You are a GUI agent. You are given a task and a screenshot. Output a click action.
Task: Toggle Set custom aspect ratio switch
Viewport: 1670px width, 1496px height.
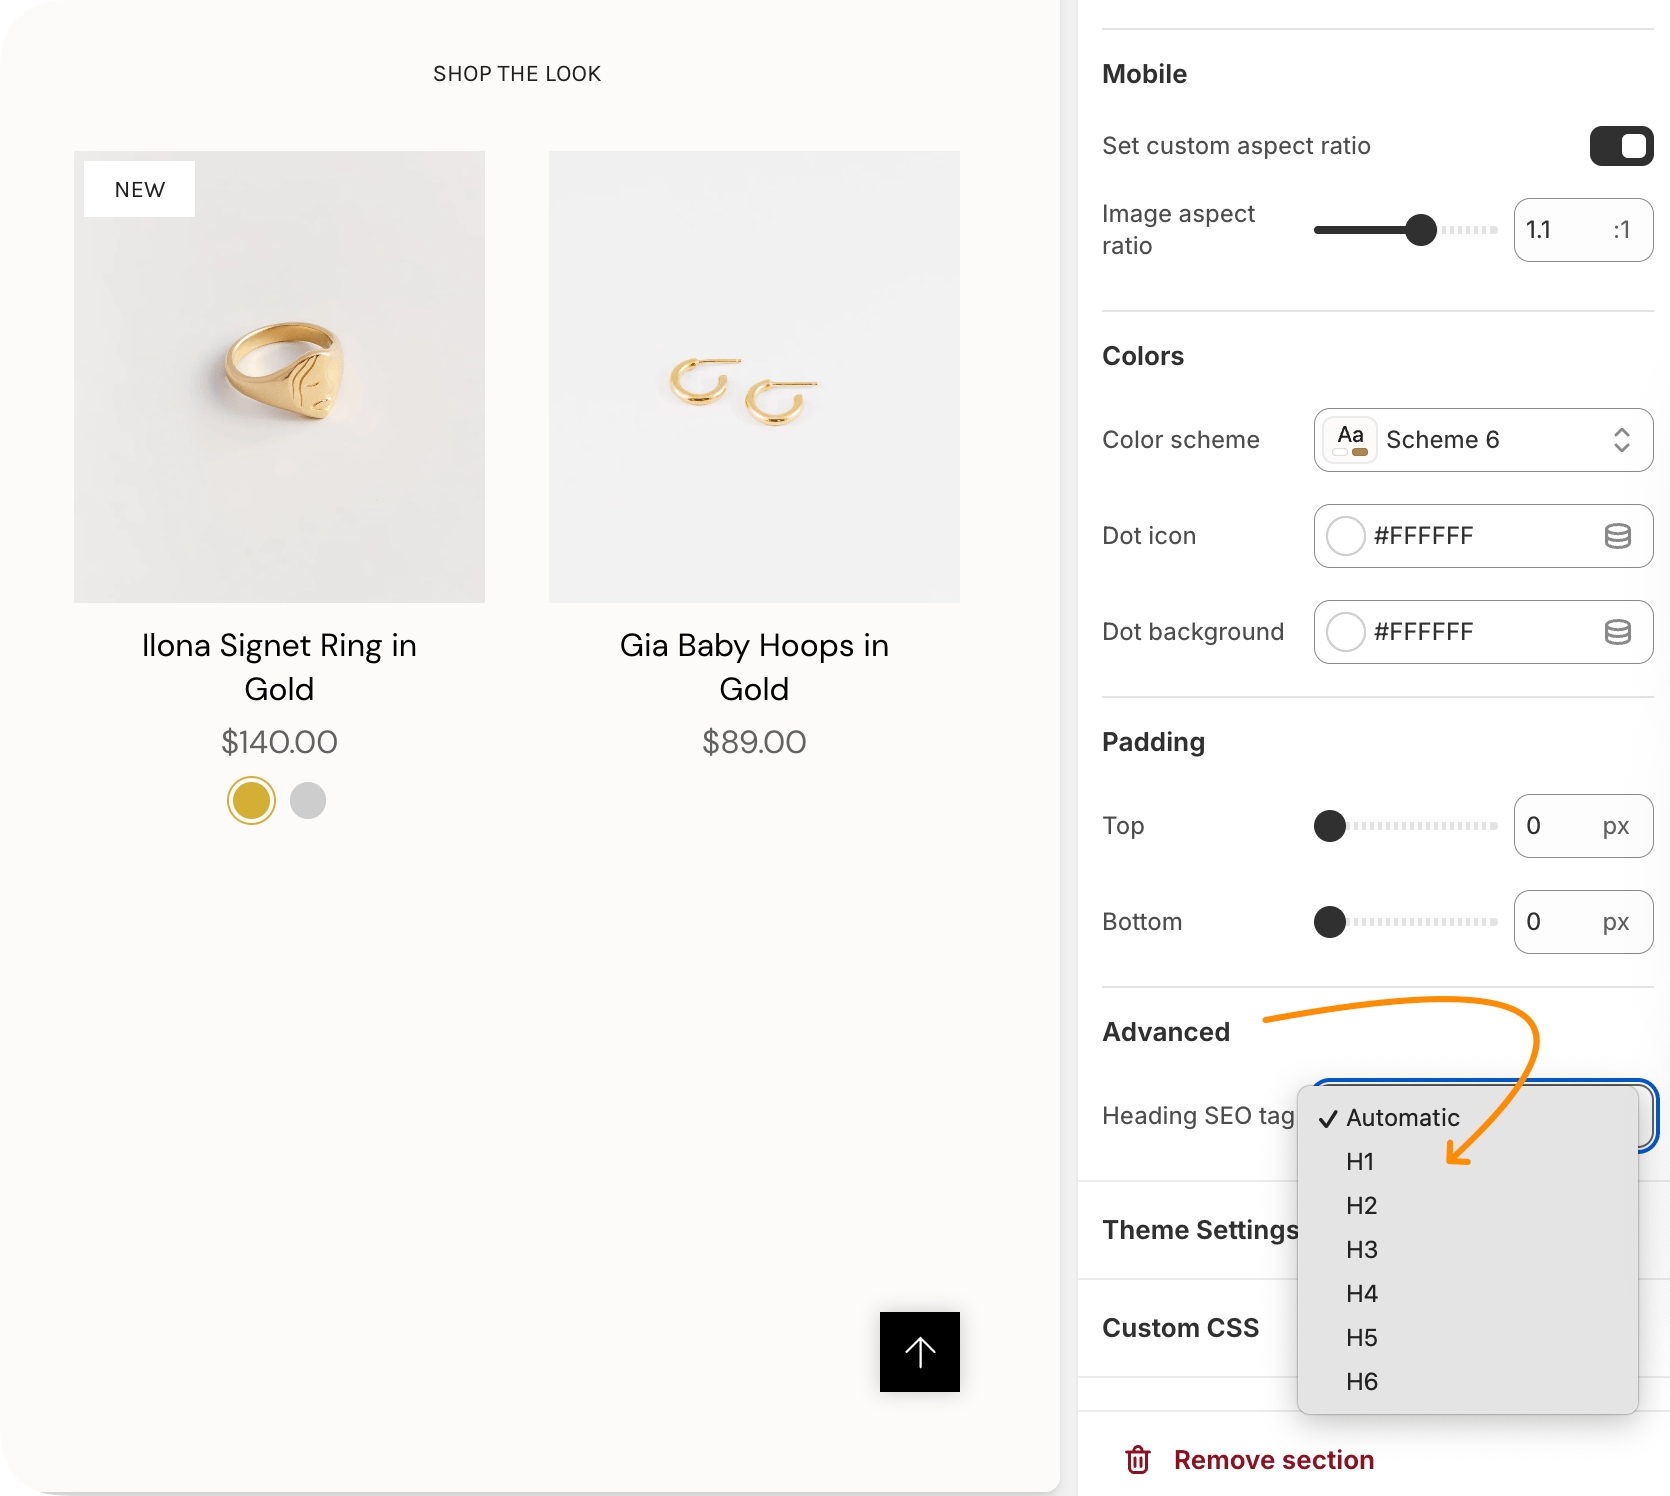(x=1621, y=146)
